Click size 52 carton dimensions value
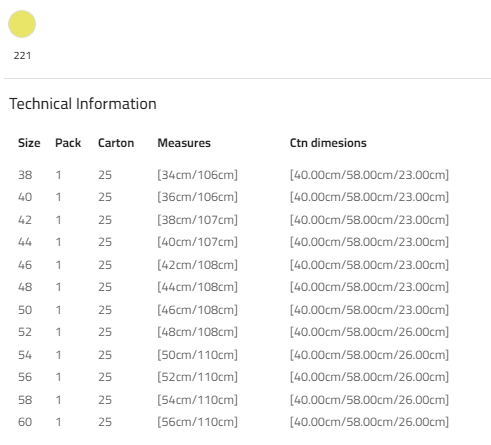This screenshot has width=491, height=445. tap(369, 332)
